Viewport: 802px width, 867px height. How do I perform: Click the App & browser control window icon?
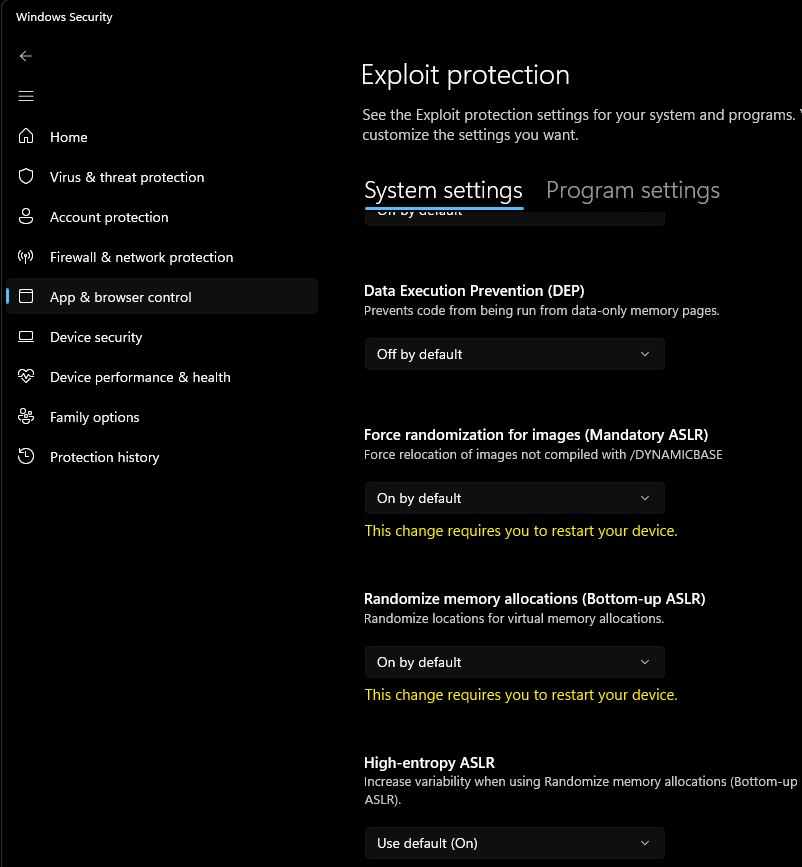[27, 297]
